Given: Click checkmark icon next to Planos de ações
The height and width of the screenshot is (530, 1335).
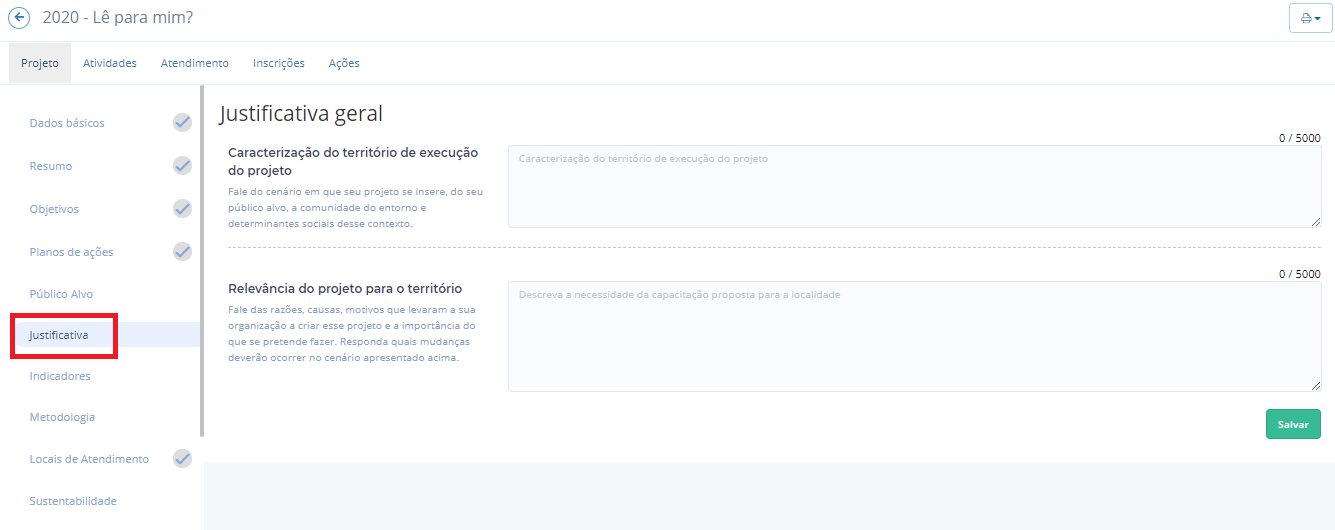Looking at the screenshot, I should pos(182,252).
